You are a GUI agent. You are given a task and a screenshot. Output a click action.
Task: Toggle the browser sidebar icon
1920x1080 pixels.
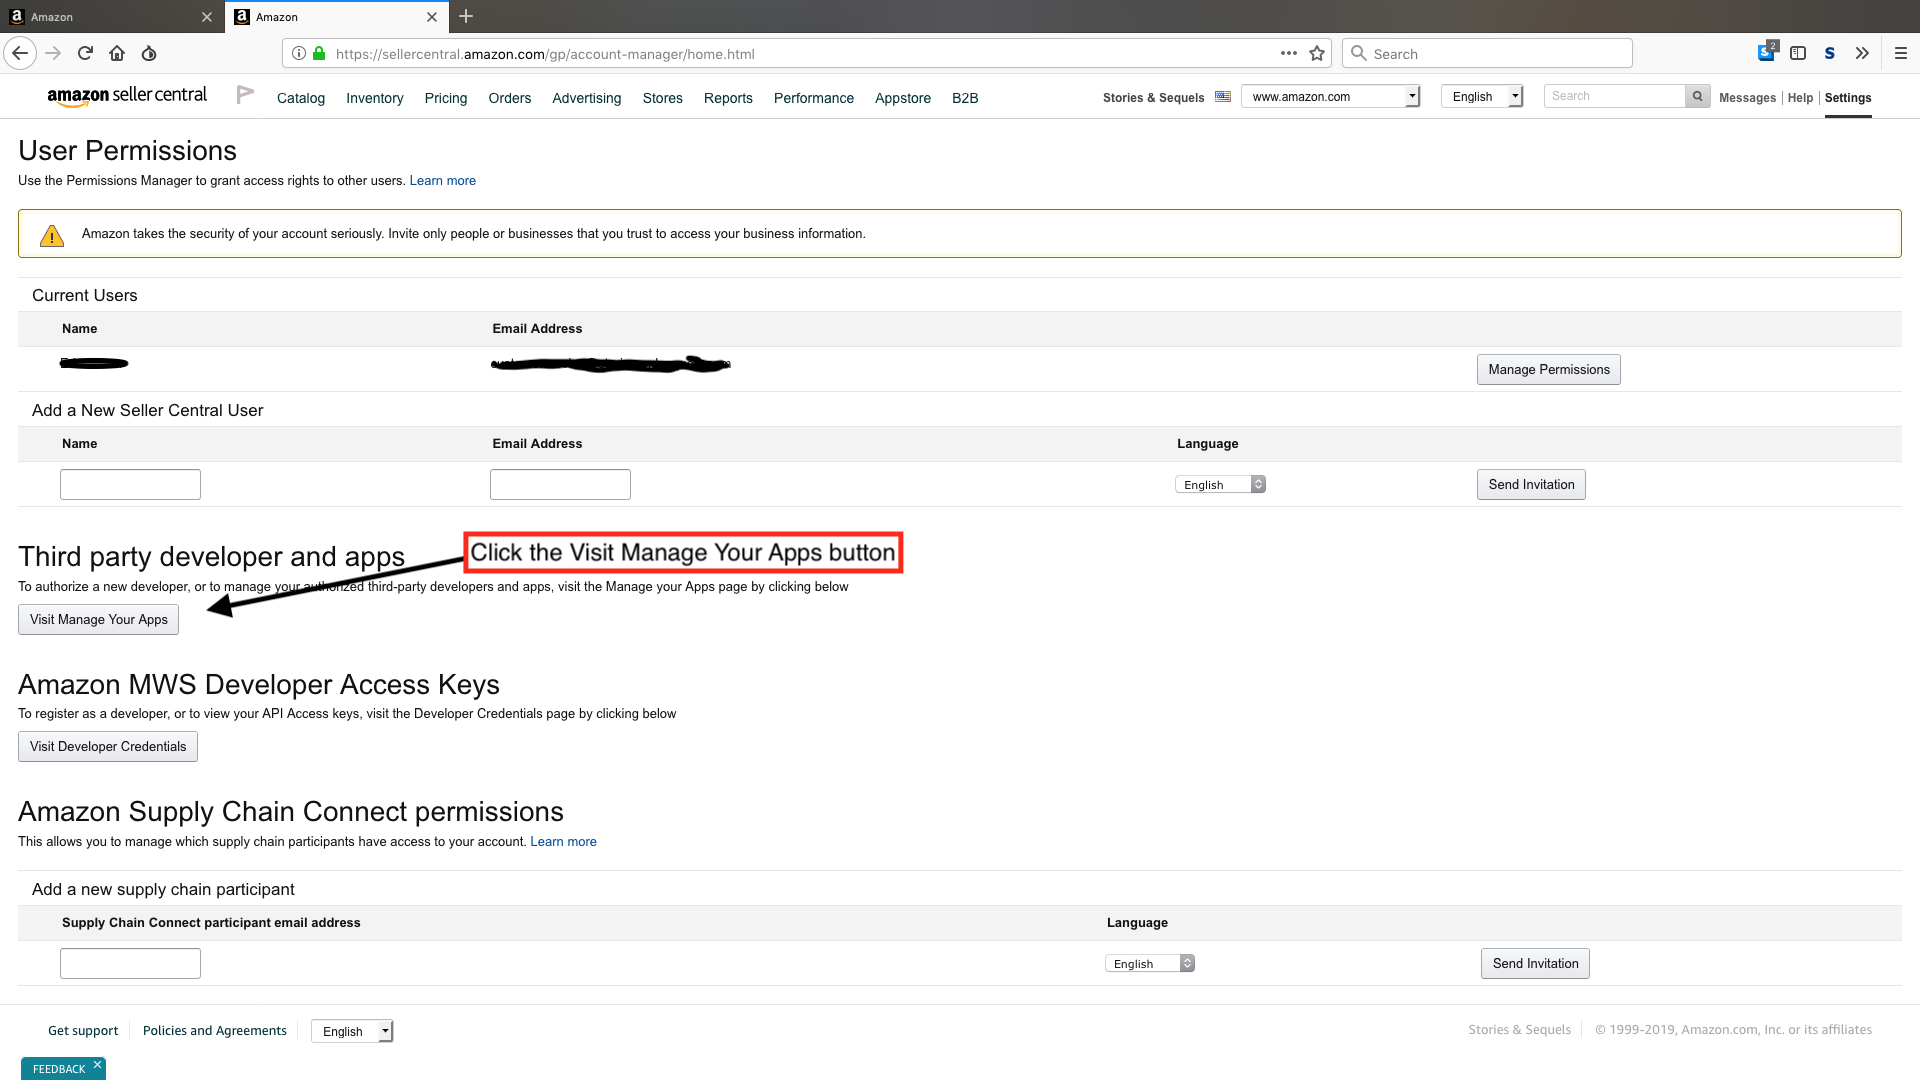coord(1798,54)
